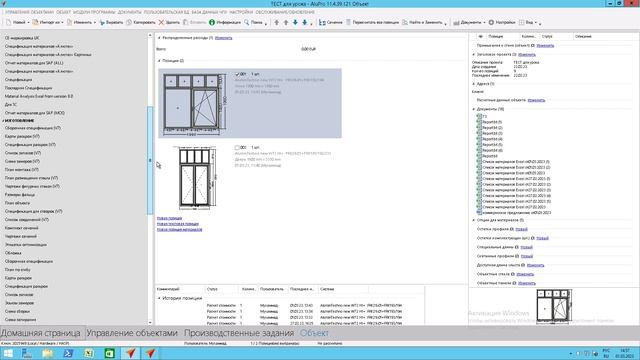The image size is (640, 360).
Task: Click the first blue down-arrow toolbar icon
Action: (295, 22)
